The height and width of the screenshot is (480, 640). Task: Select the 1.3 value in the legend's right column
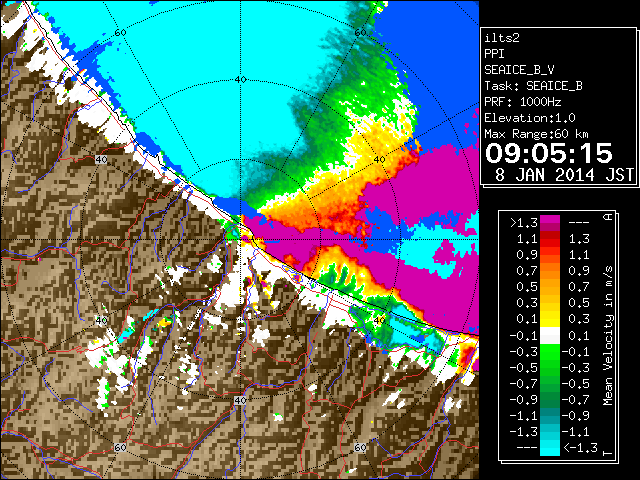click(x=579, y=239)
